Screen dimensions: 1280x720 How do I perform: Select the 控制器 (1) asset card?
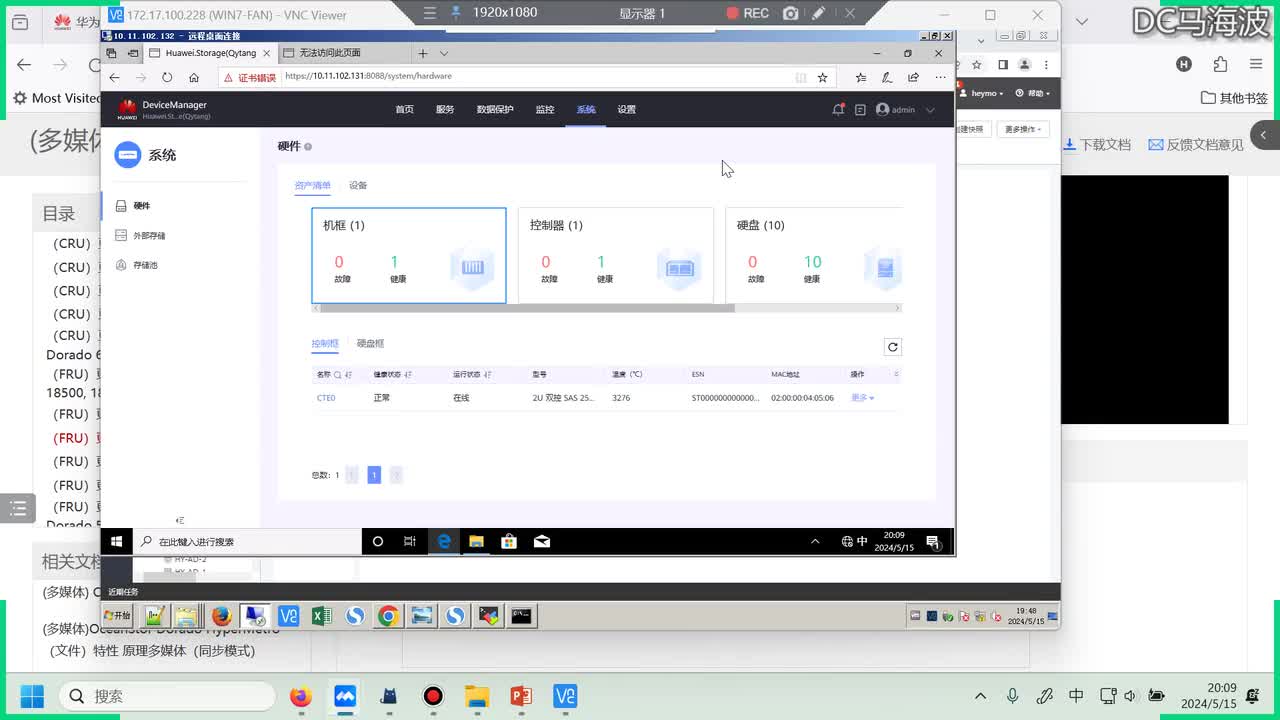pyautogui.click(x=615, y=255)
